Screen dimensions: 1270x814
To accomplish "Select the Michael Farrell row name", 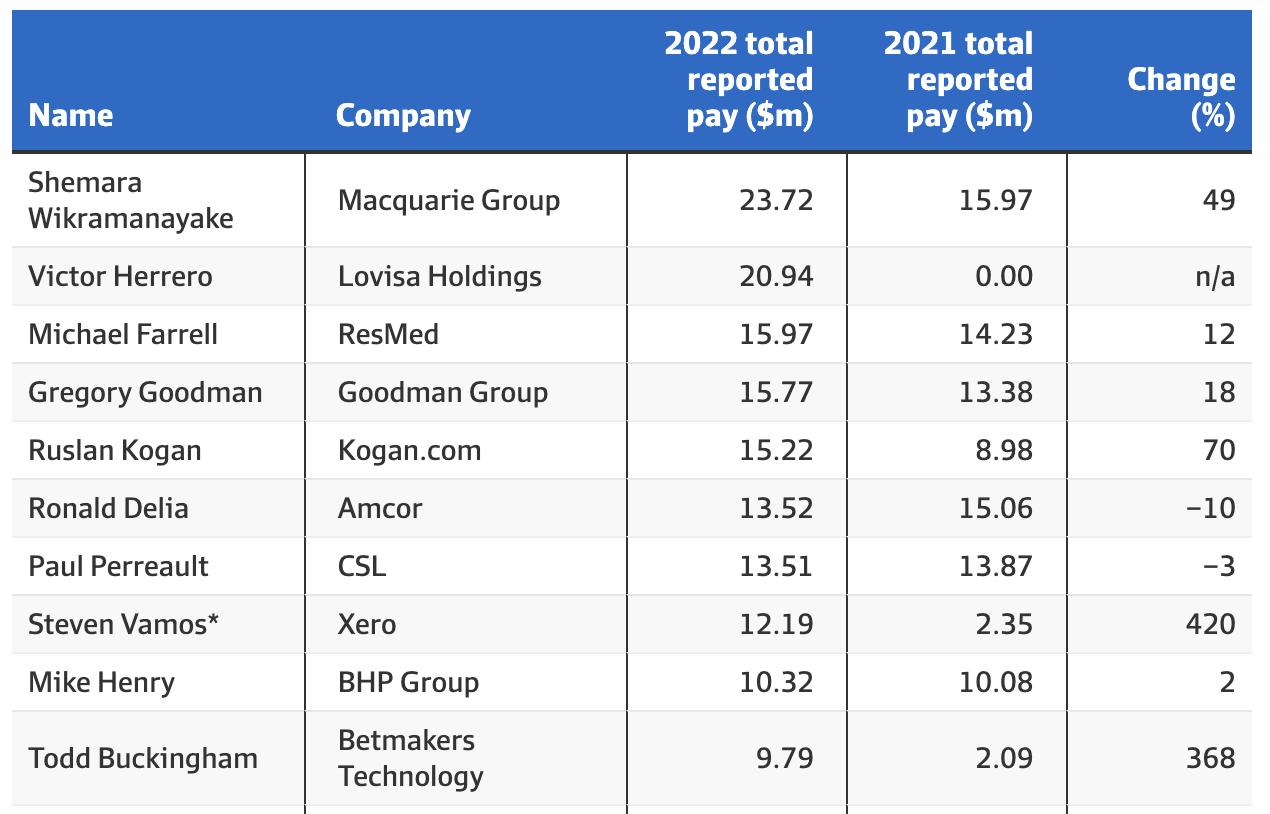I will click(123, 334).
